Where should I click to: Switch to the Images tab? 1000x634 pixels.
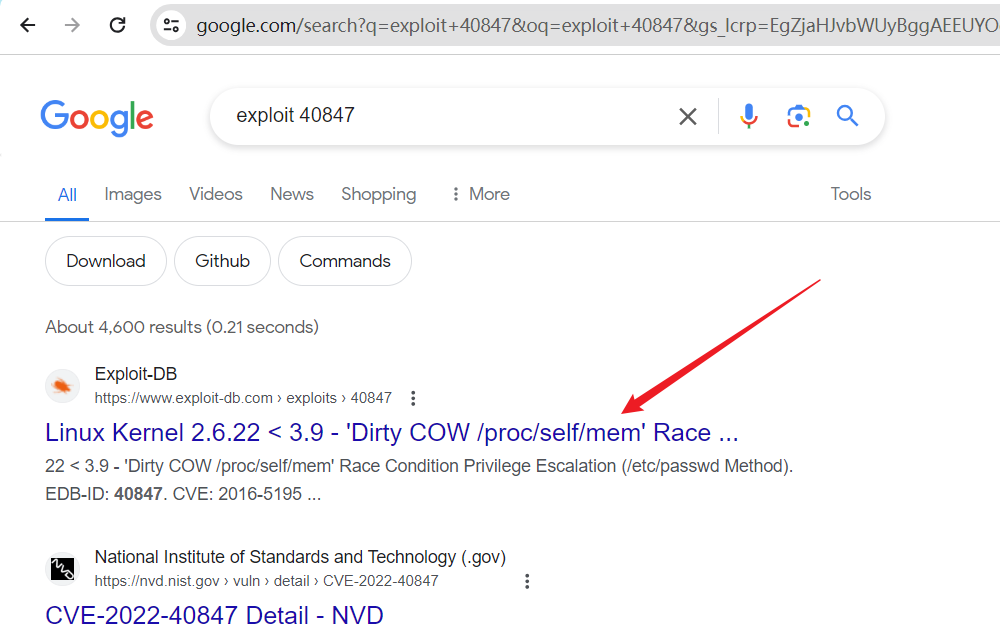133,194
